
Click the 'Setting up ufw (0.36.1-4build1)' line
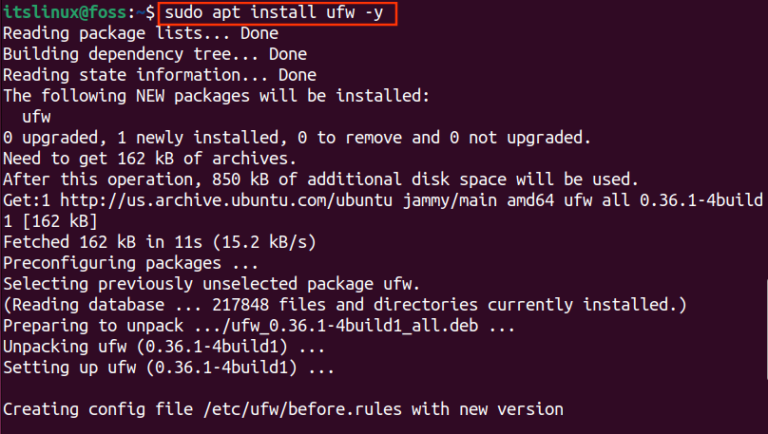(x=168, y=367)
